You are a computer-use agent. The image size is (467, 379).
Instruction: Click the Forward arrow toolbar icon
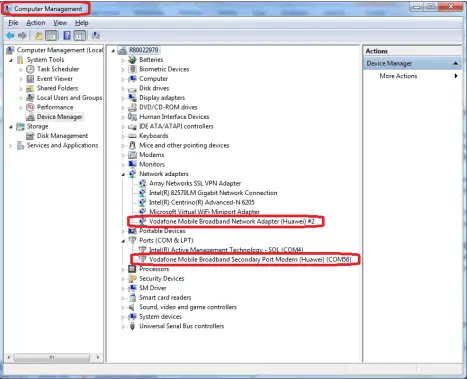click(22, 35)
